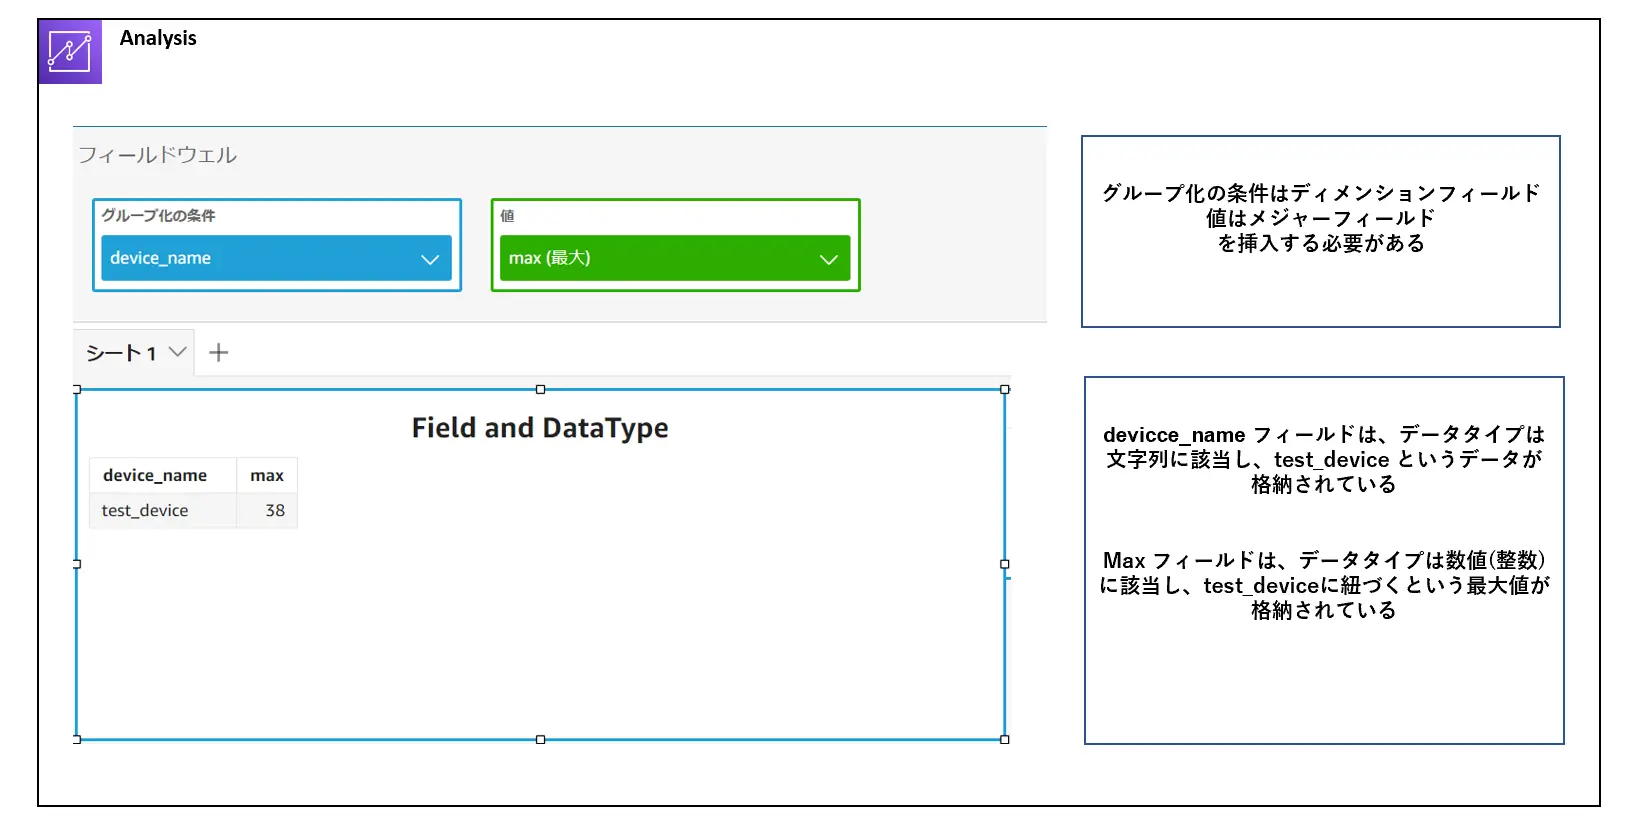Click the left-middle resize handle of visual
The height and width of the screenshot is (828, 1635).
77,564
